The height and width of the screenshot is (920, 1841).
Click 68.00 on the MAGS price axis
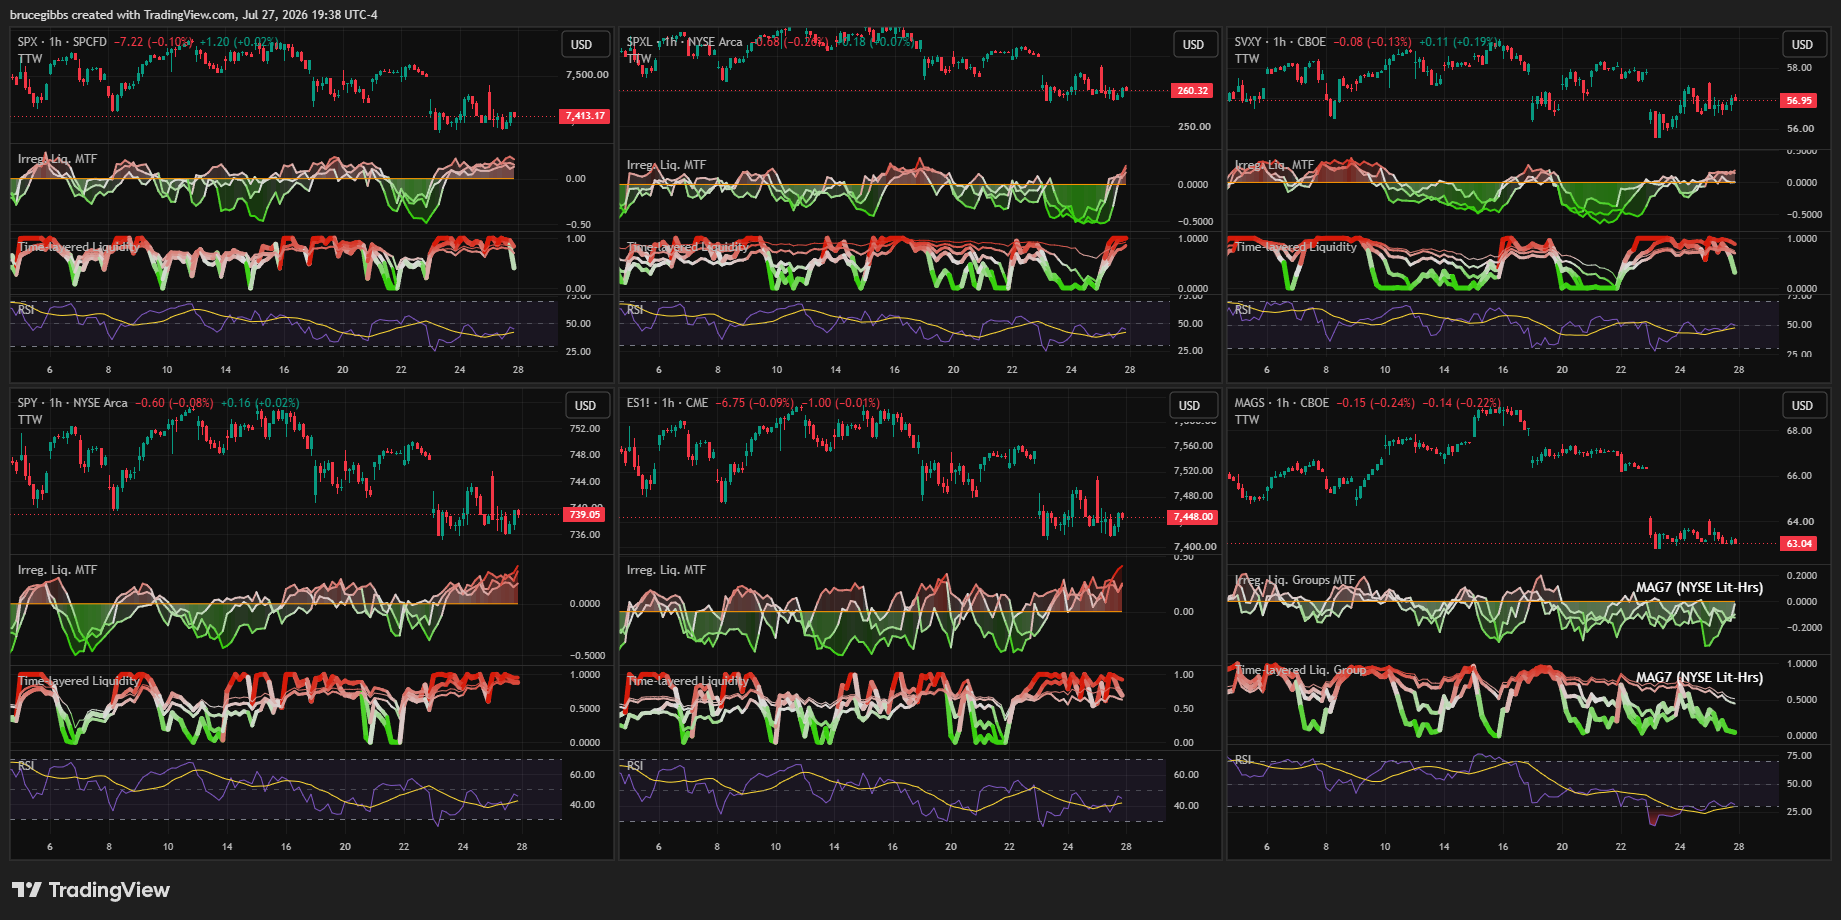tap(1799, 431)
